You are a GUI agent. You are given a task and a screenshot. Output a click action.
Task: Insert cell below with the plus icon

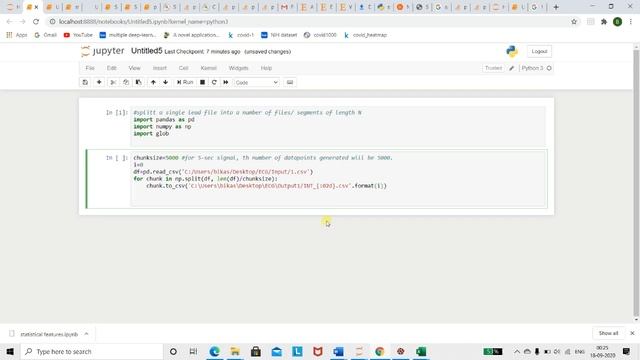click(99, 82)
